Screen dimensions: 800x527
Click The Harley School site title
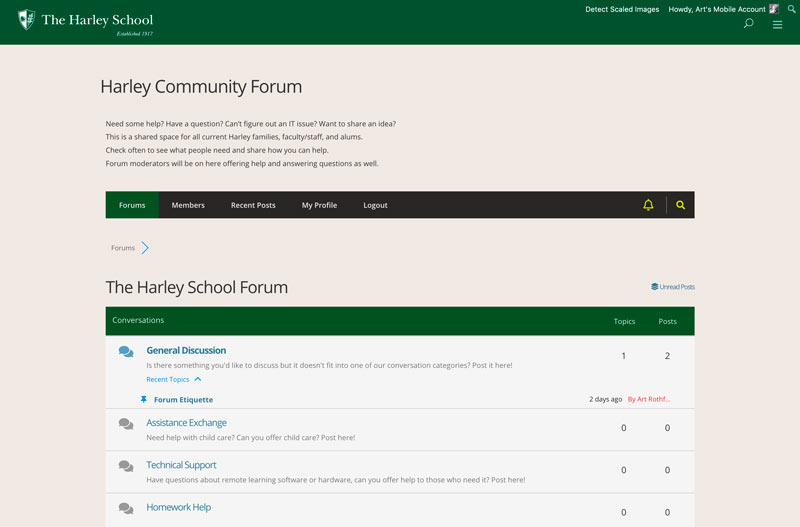[97, 20]
